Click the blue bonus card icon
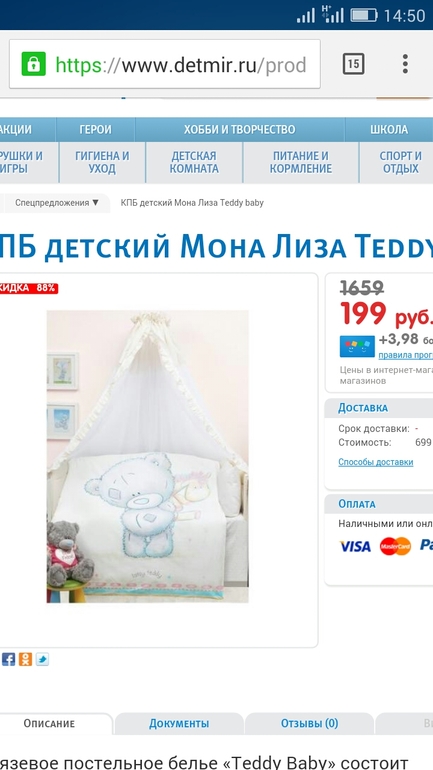This screenshot has height=770, width=433. pos(357,346)
